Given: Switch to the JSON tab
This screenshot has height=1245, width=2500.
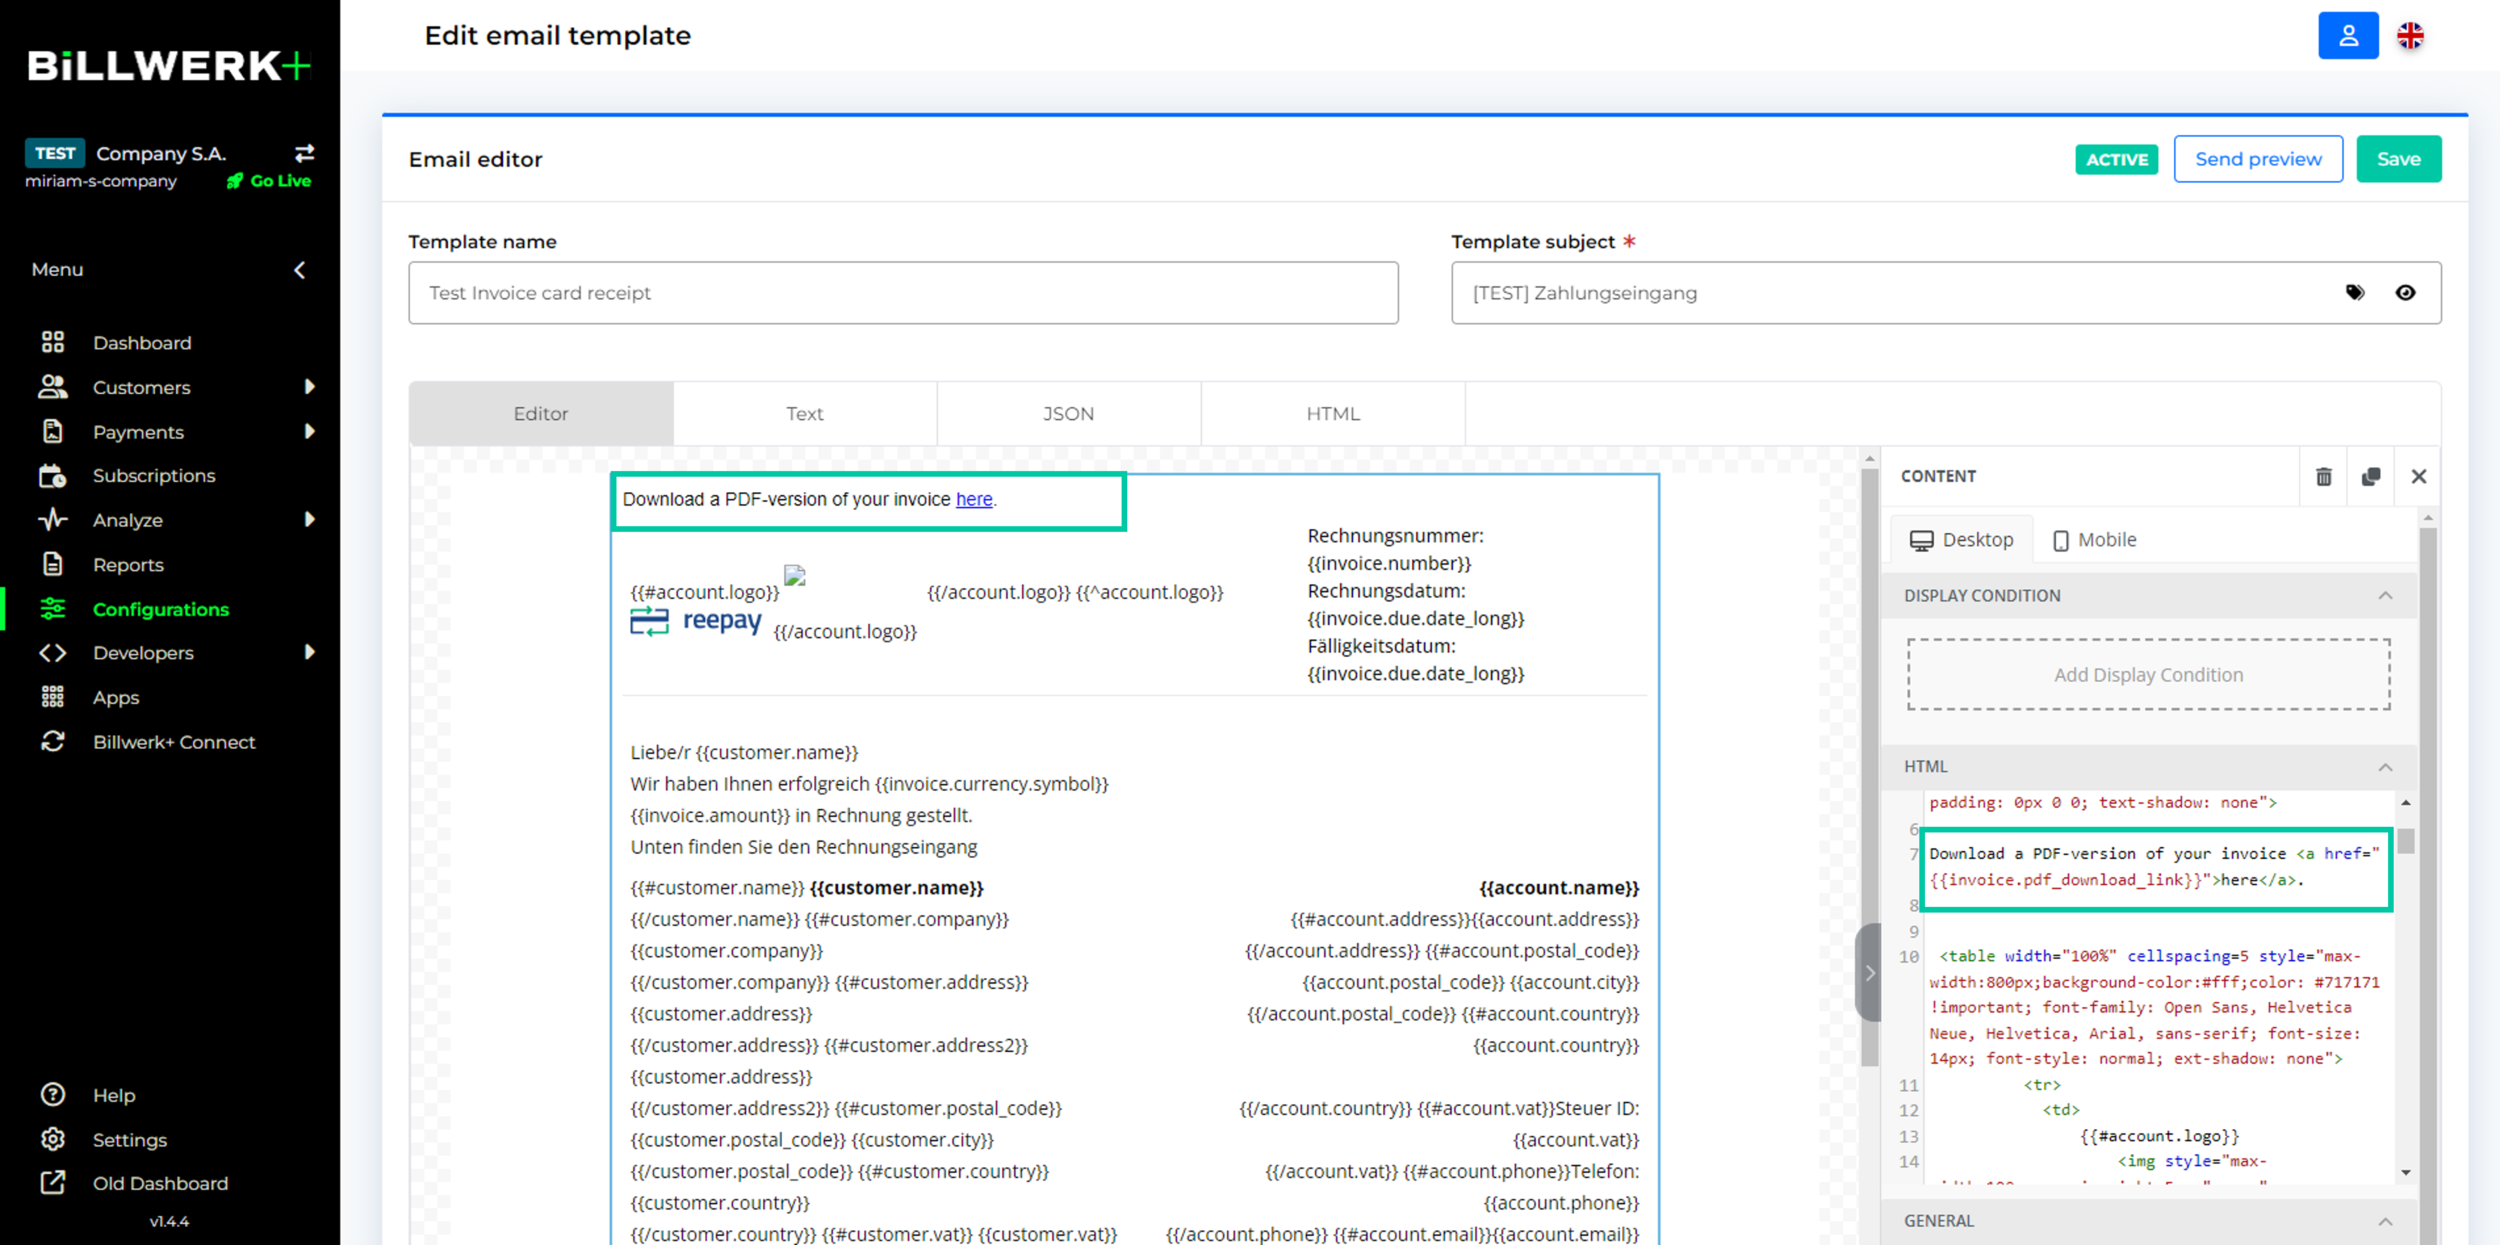Looking at the screenshot, I should point(1068,413).
